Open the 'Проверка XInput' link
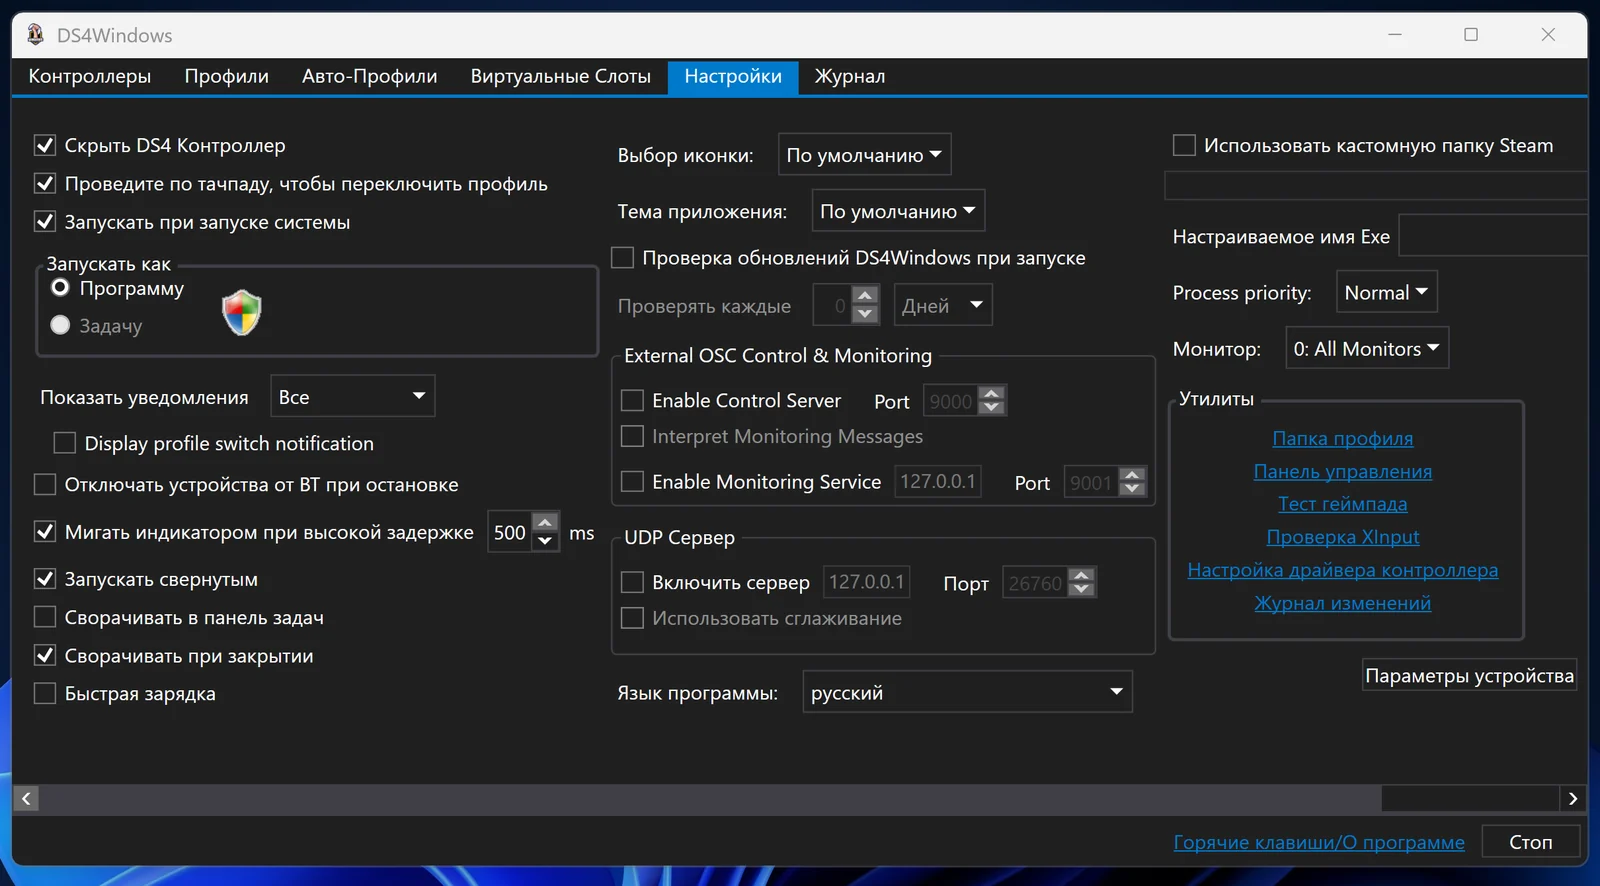This screenshot has width=1600, height=886. 1343,537
